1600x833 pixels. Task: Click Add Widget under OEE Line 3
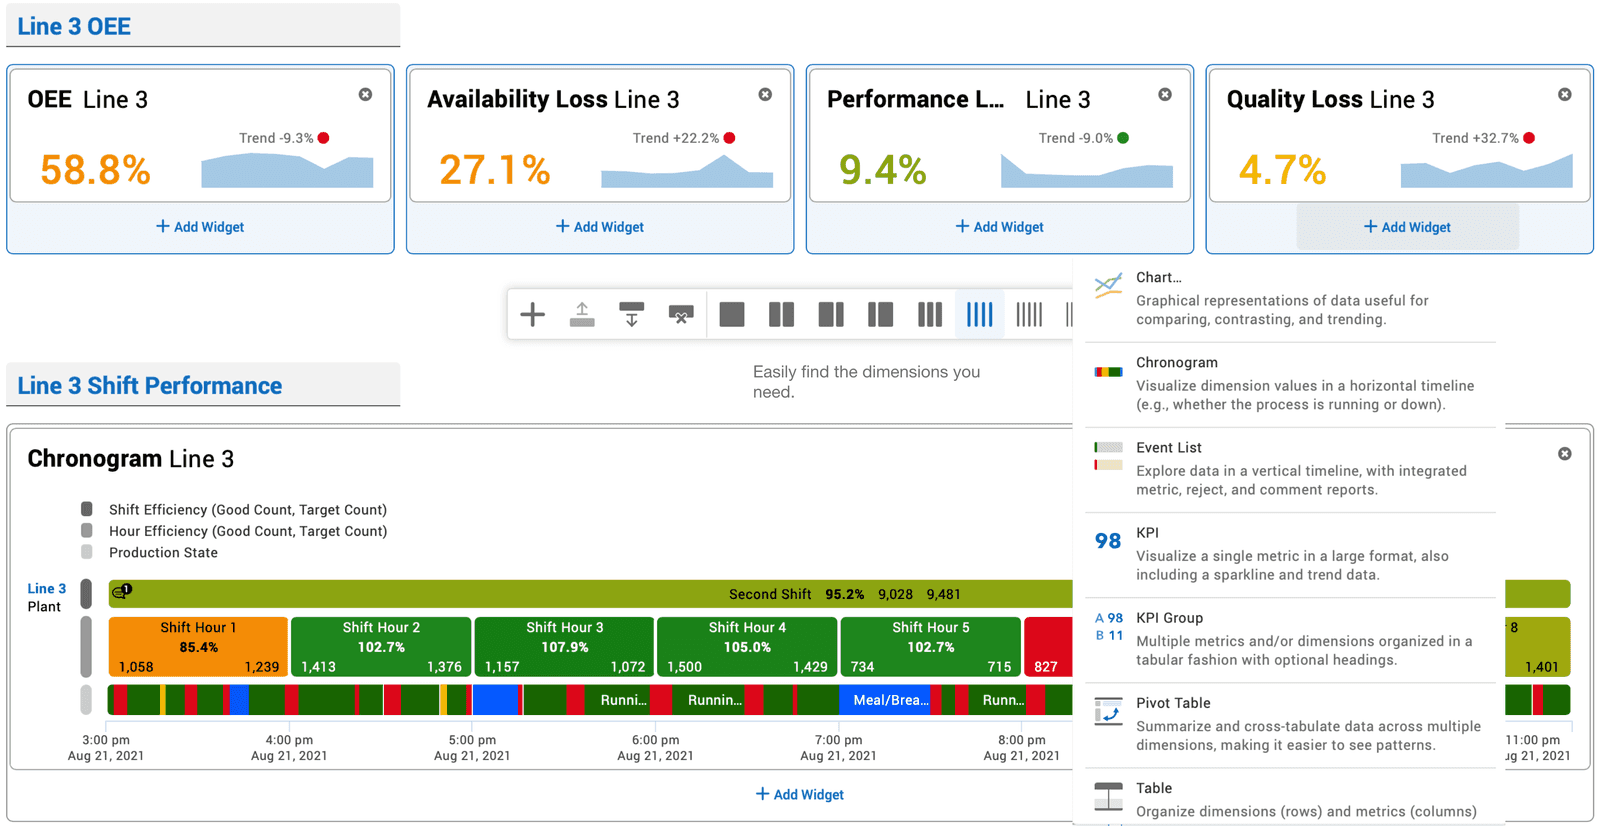click(x=200, y=227)
